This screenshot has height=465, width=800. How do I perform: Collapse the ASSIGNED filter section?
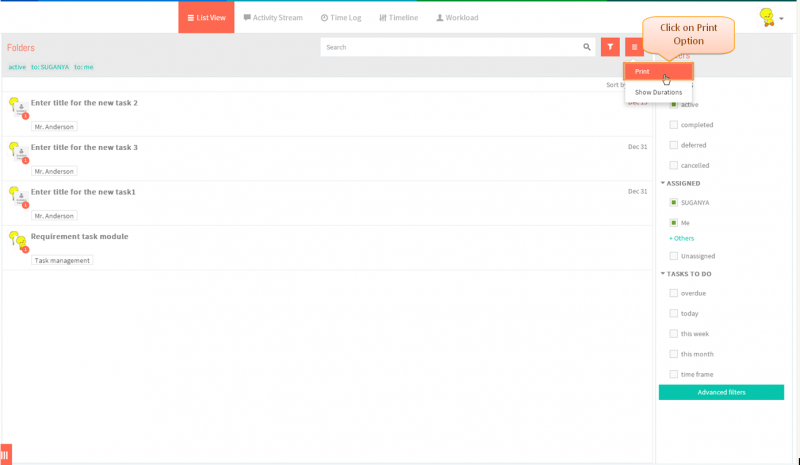[x=681, y=183]
